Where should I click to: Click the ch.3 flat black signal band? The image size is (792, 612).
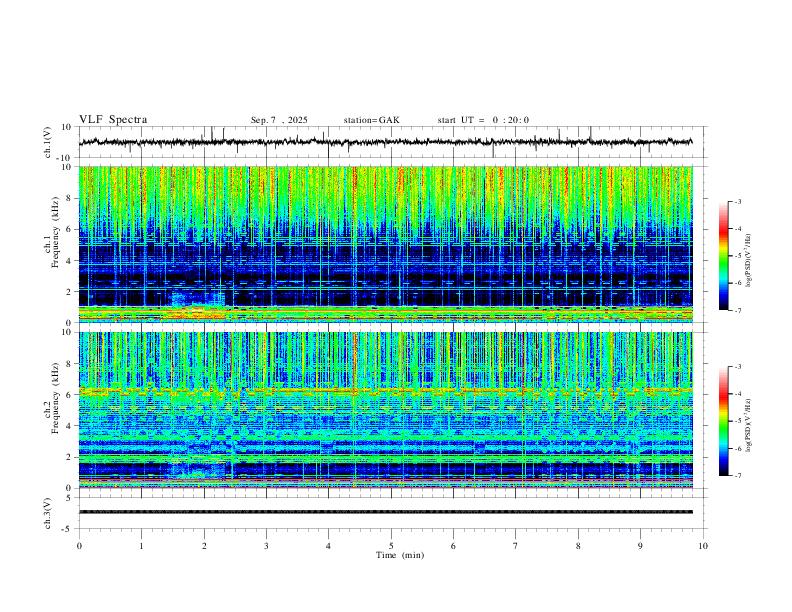[385, 512]
